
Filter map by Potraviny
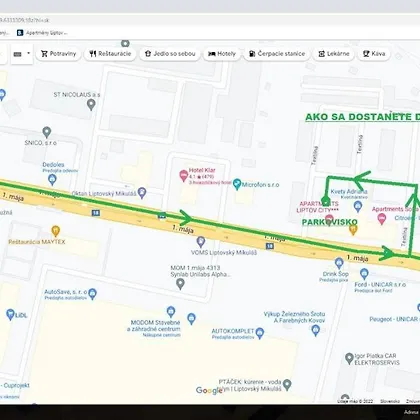click(58, 54)
